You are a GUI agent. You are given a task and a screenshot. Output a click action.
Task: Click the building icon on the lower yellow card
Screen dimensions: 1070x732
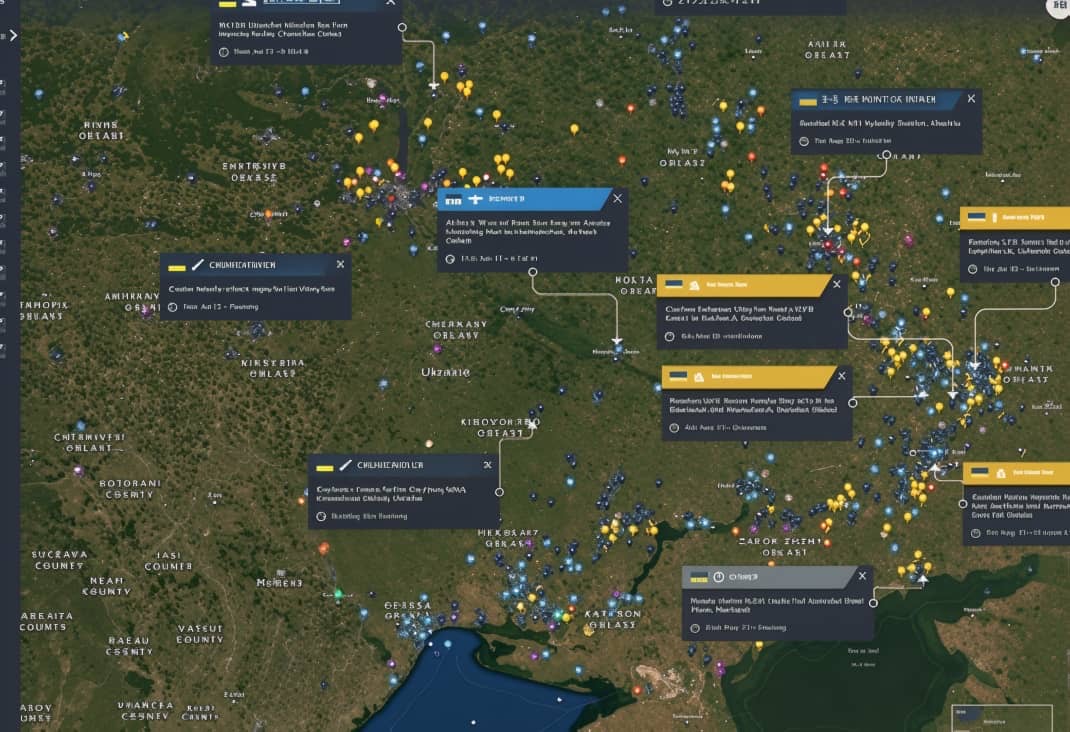(699, 378)
